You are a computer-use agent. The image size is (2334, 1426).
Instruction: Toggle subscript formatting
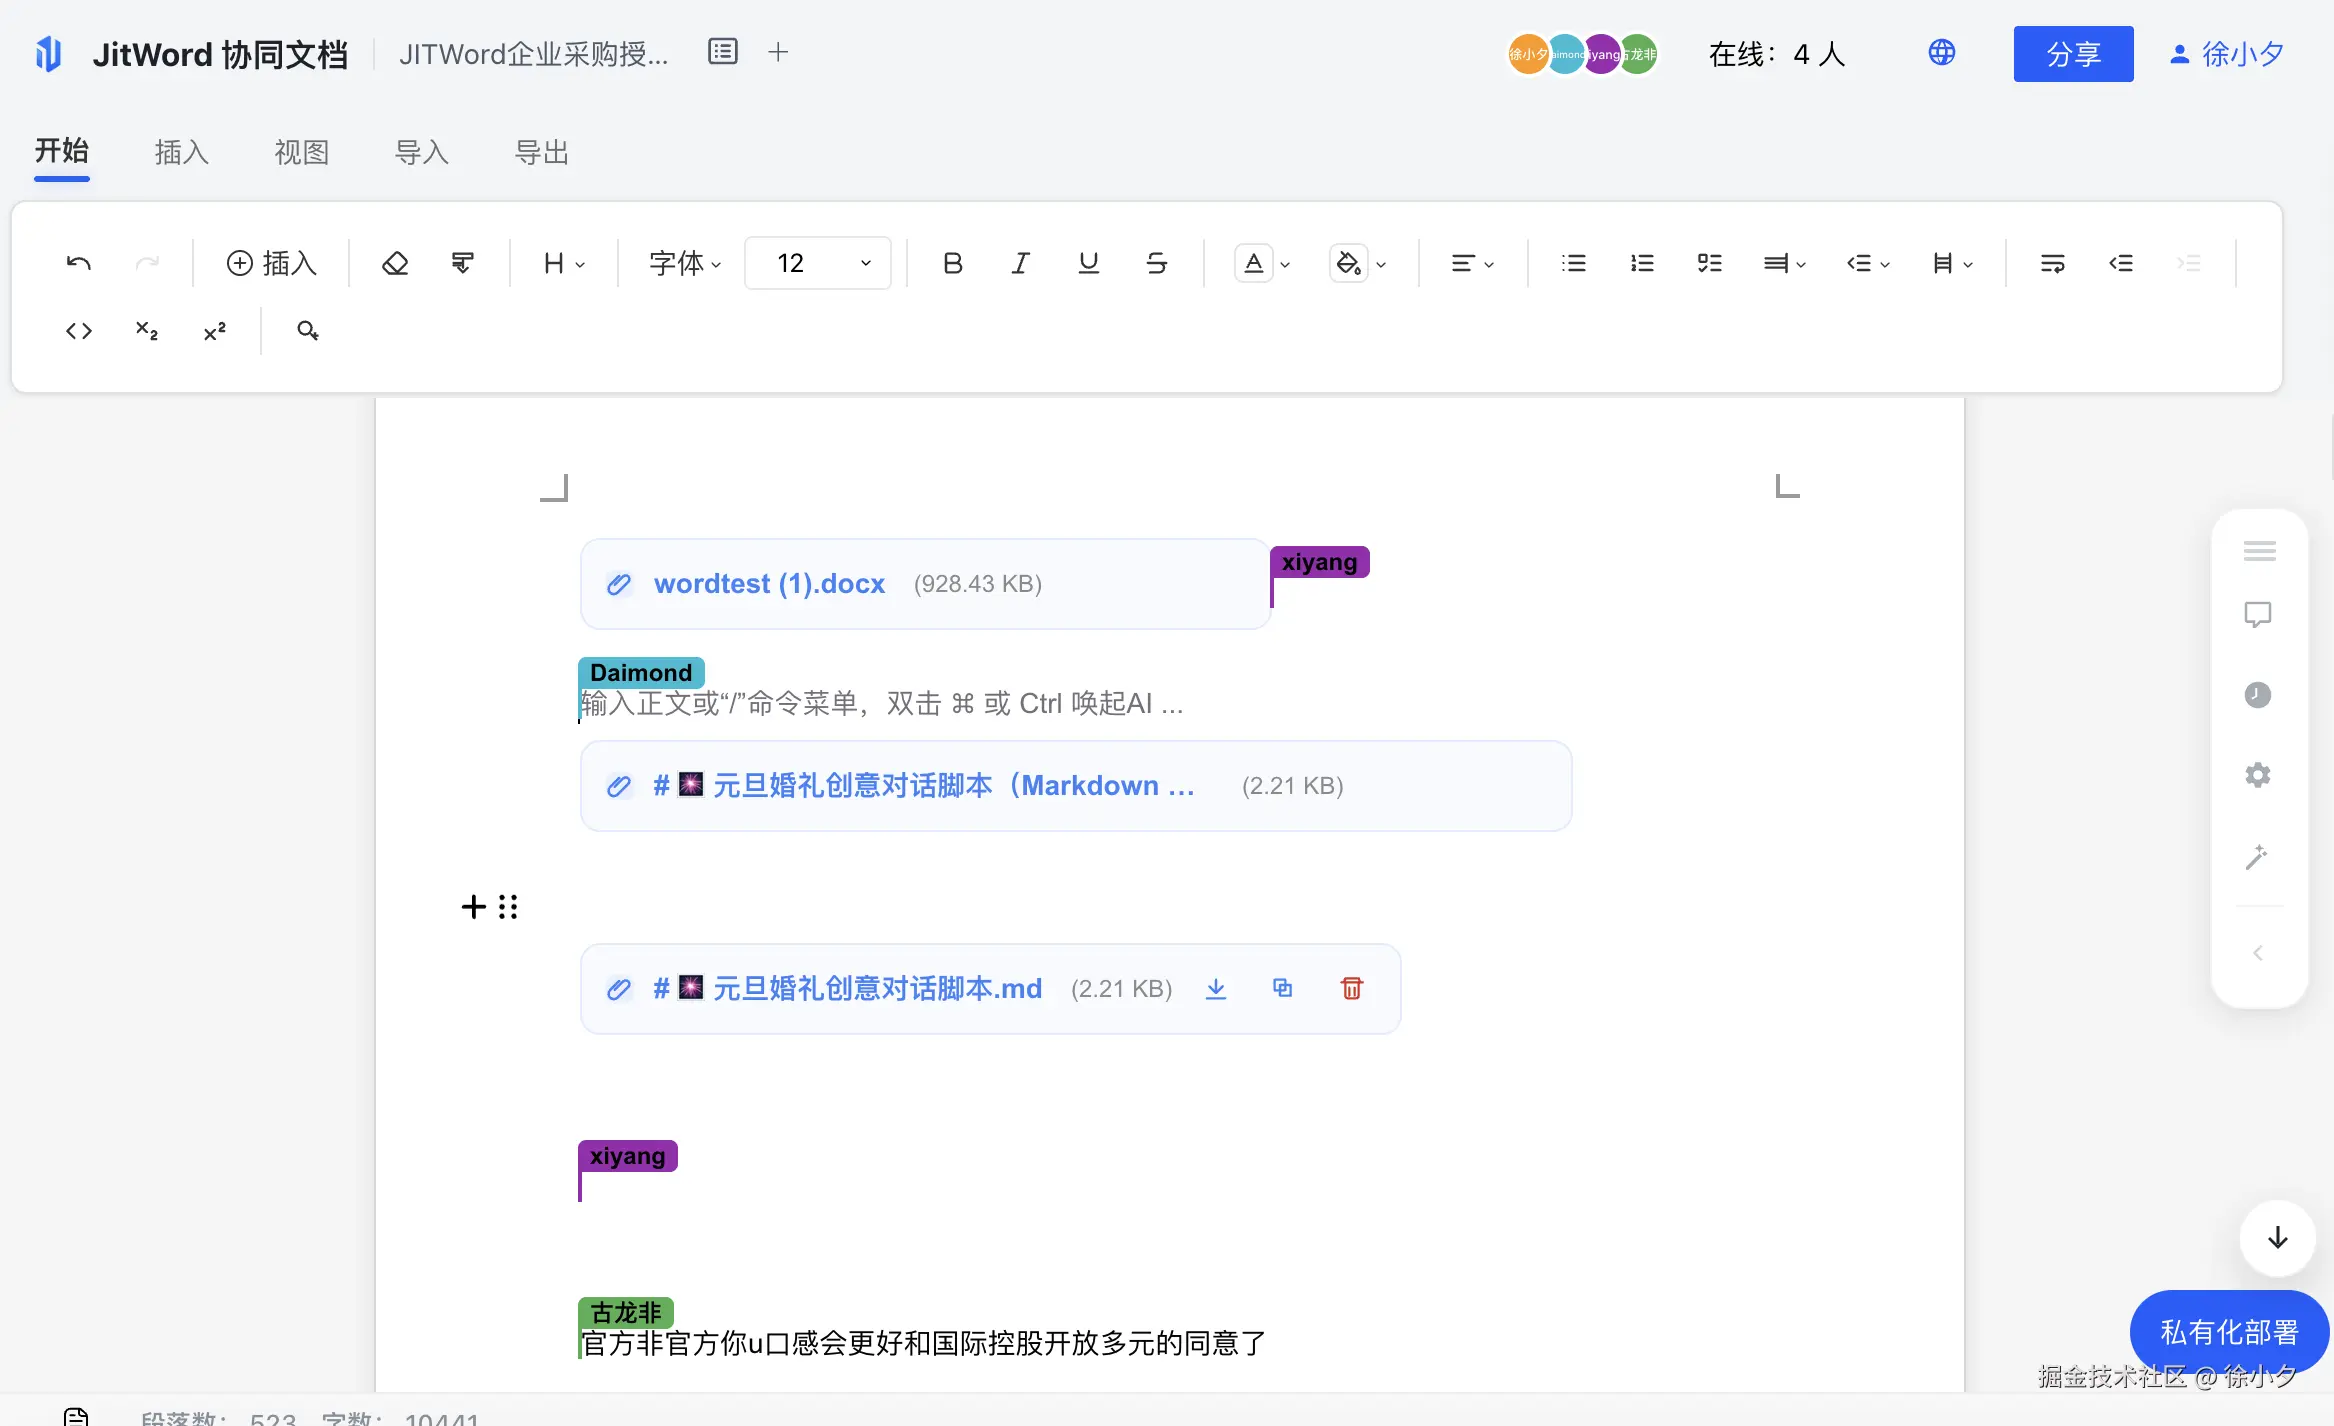coord(147,330)
